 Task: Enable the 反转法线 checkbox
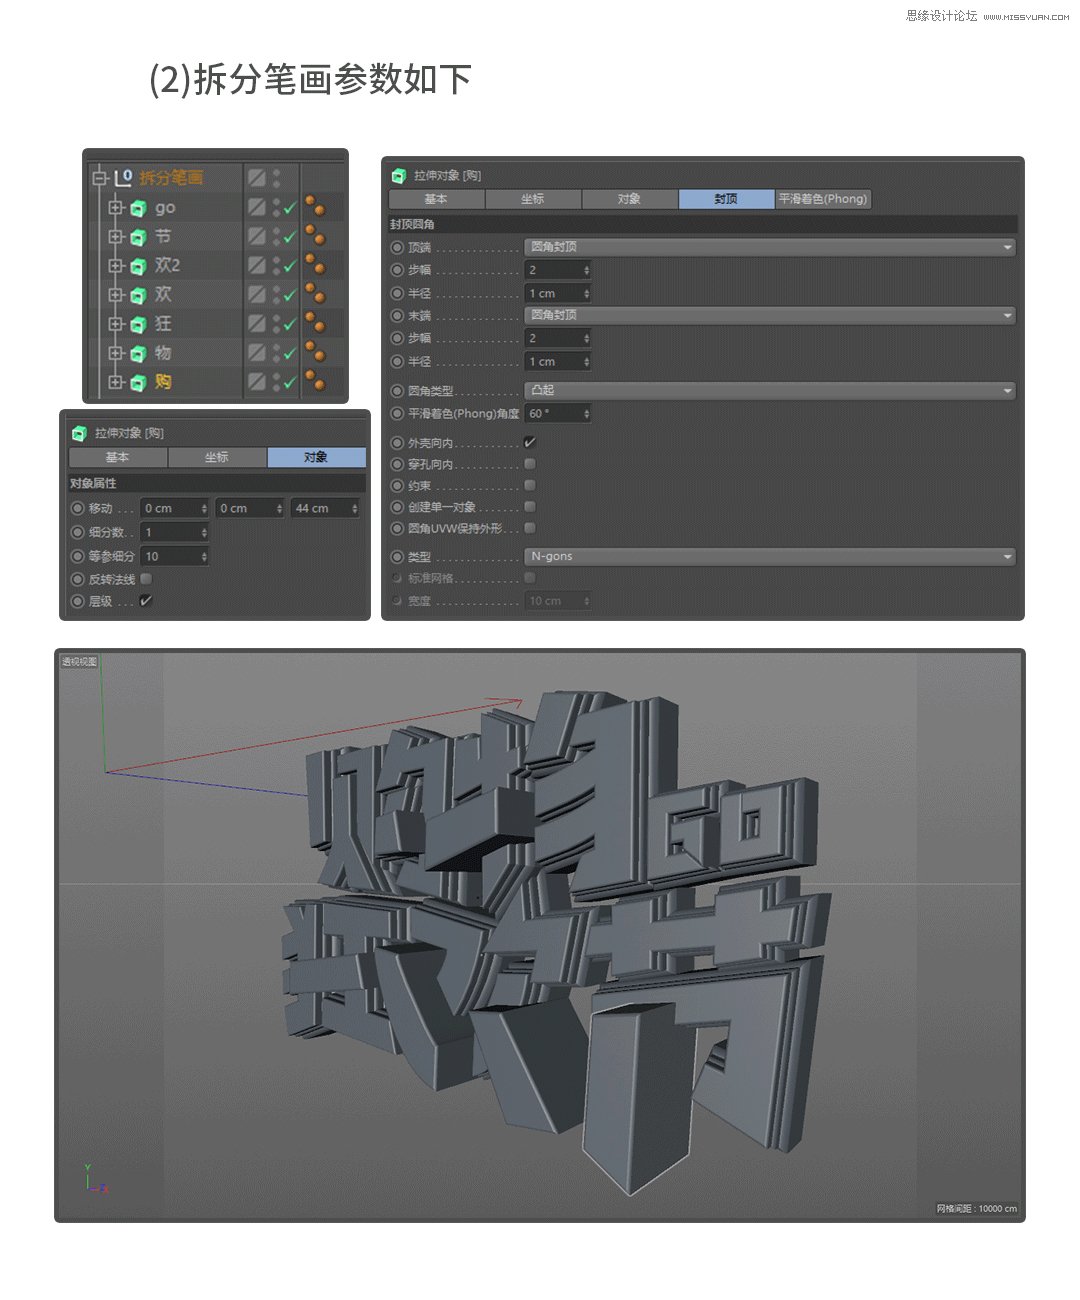tap(146, 578)
